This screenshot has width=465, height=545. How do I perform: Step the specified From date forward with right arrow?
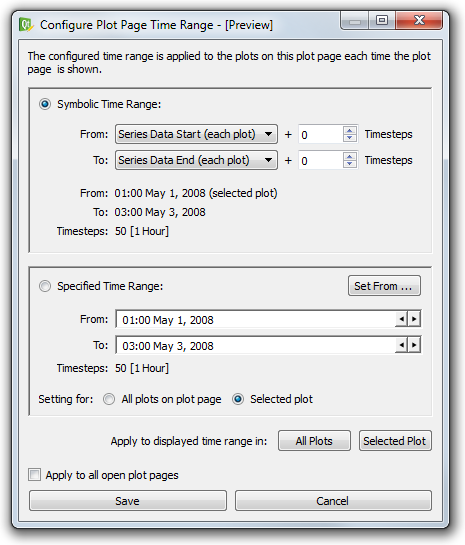[x=414, y=319]
